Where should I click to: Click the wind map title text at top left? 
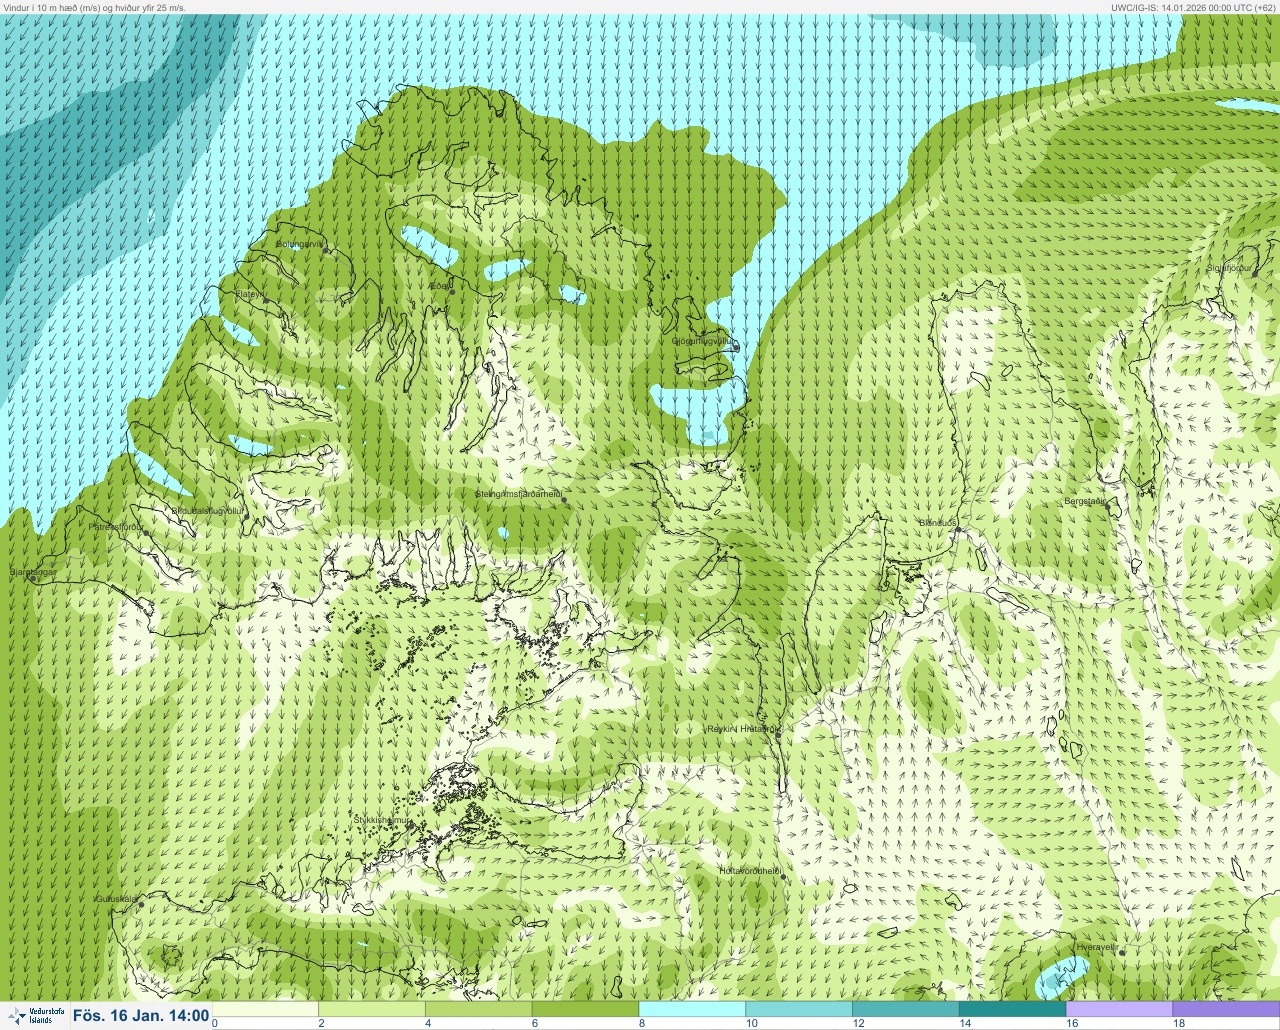tap(93, 7)
